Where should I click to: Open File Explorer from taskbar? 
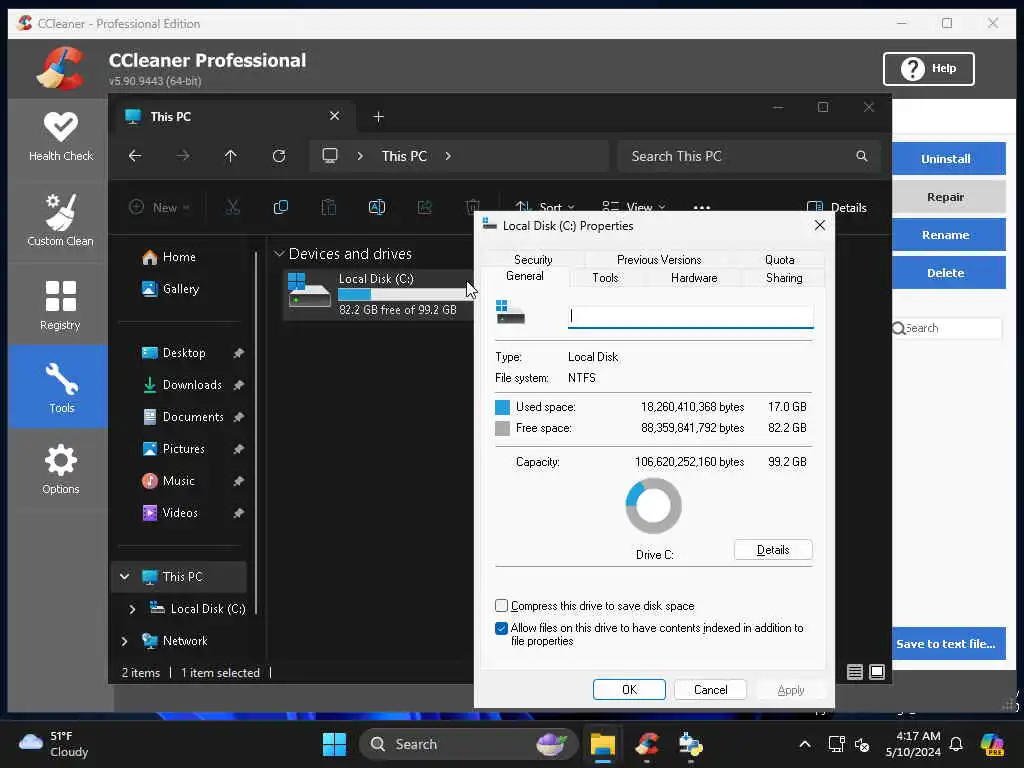(x=603, y=744)
